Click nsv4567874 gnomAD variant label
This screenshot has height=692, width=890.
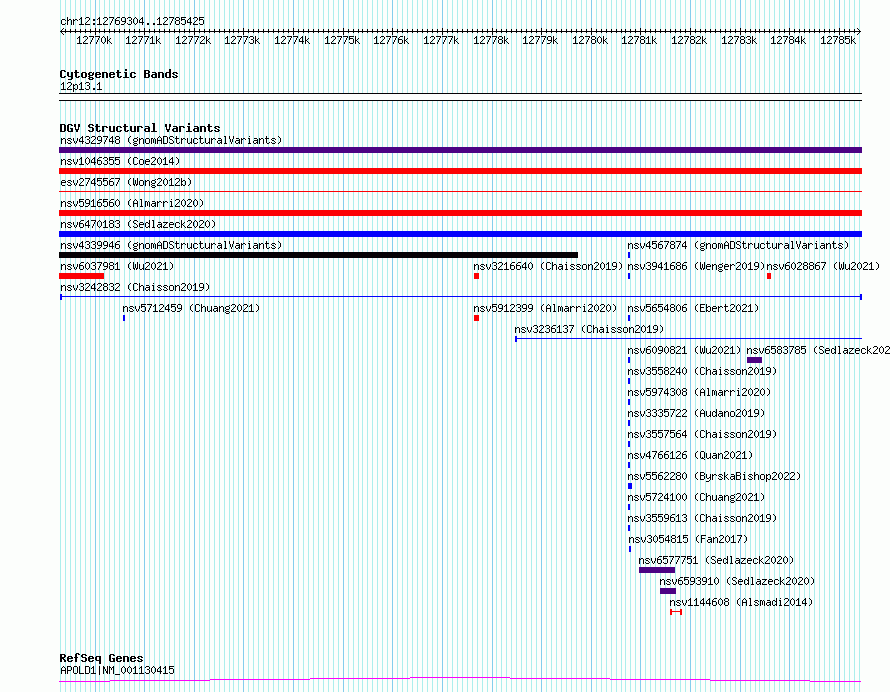coord(738,245)
